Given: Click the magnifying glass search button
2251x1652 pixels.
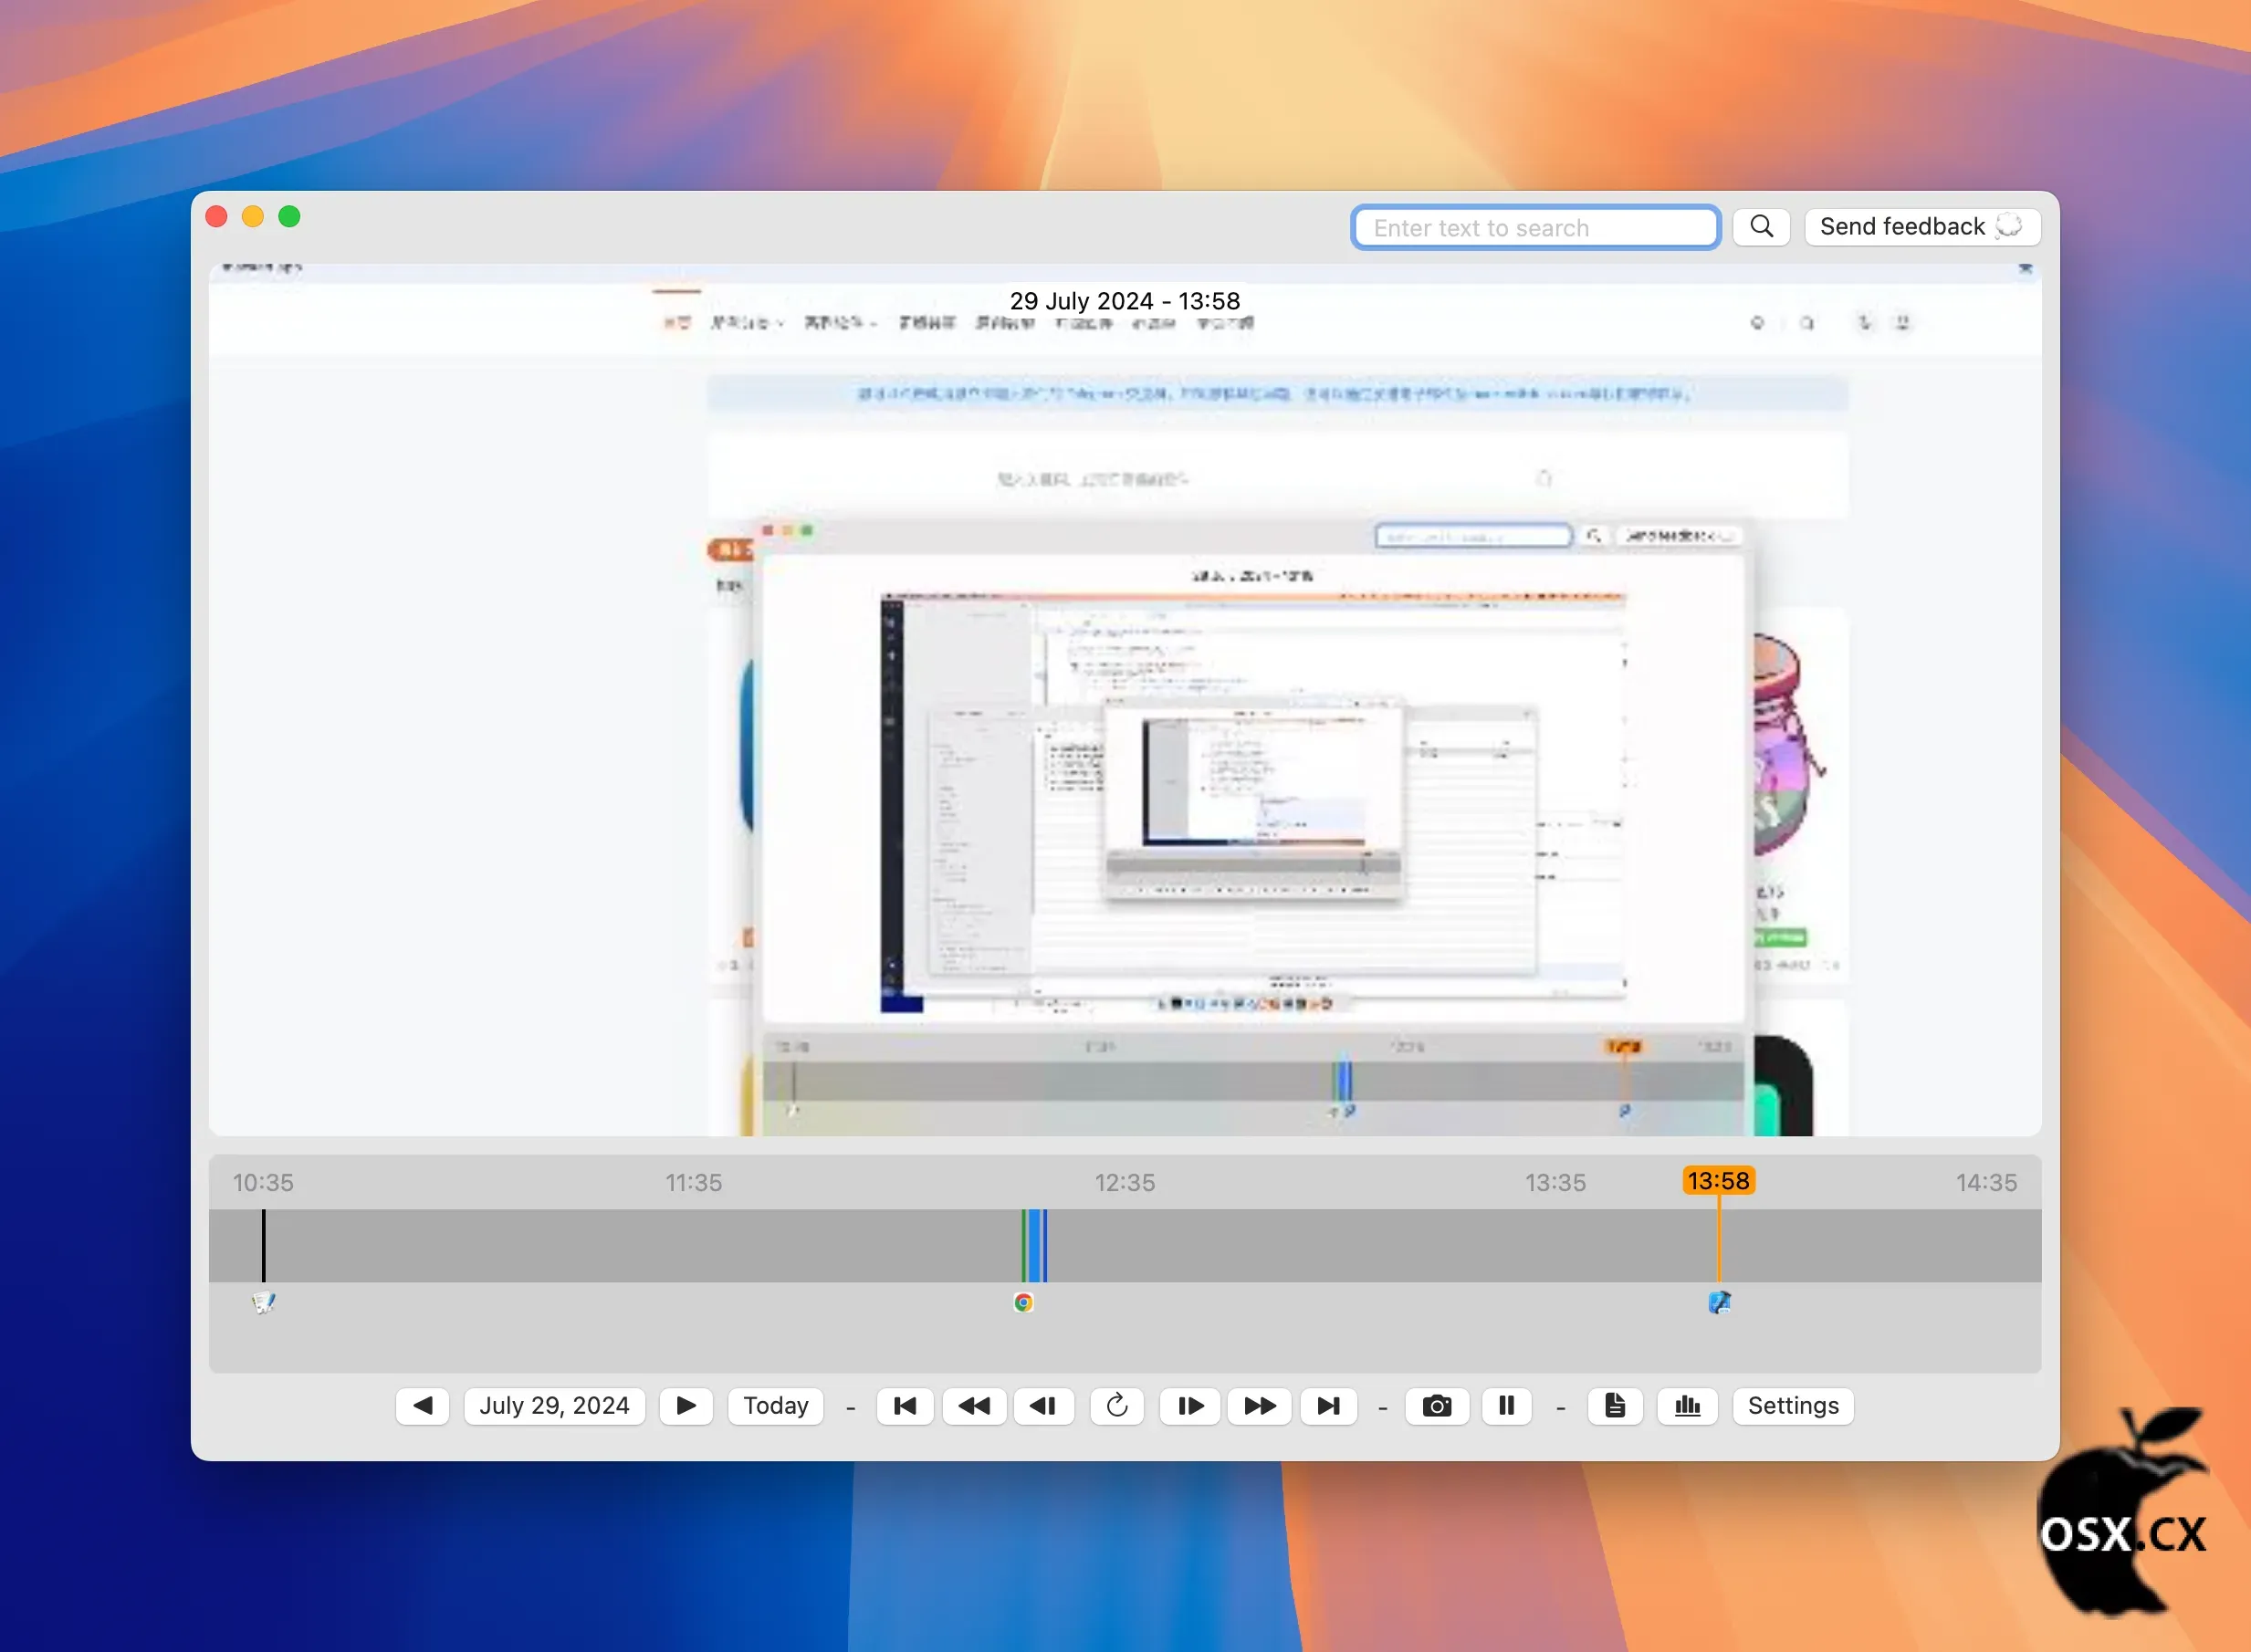Looking at the screenshot, I should coord(1761,227).
